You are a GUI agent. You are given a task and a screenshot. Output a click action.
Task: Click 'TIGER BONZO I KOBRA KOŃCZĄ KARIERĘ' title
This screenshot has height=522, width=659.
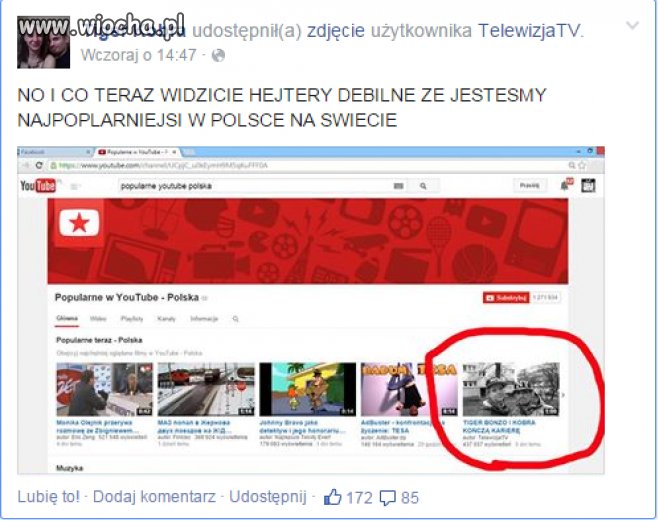point(499,426)
